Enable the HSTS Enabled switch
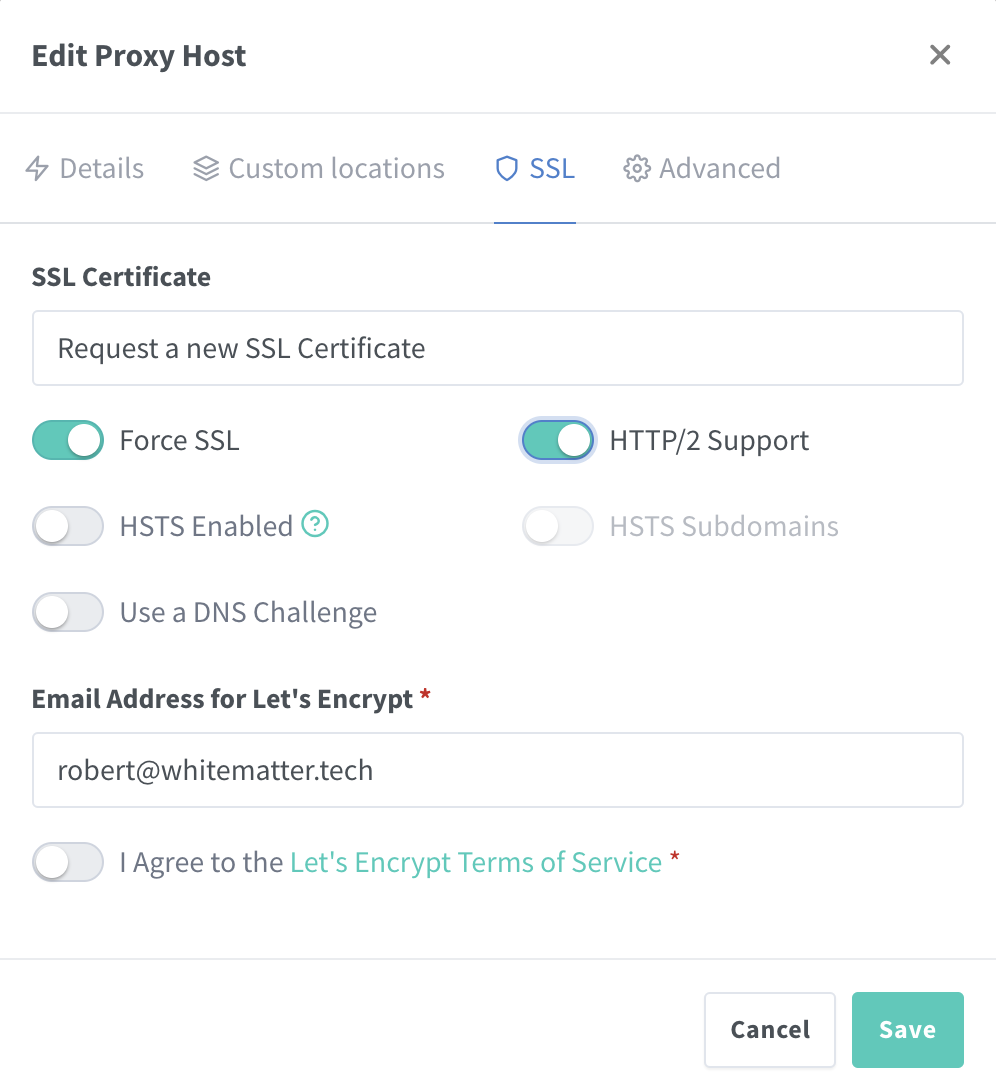Viewport: 996px width, 1092px height. [68, 526]
